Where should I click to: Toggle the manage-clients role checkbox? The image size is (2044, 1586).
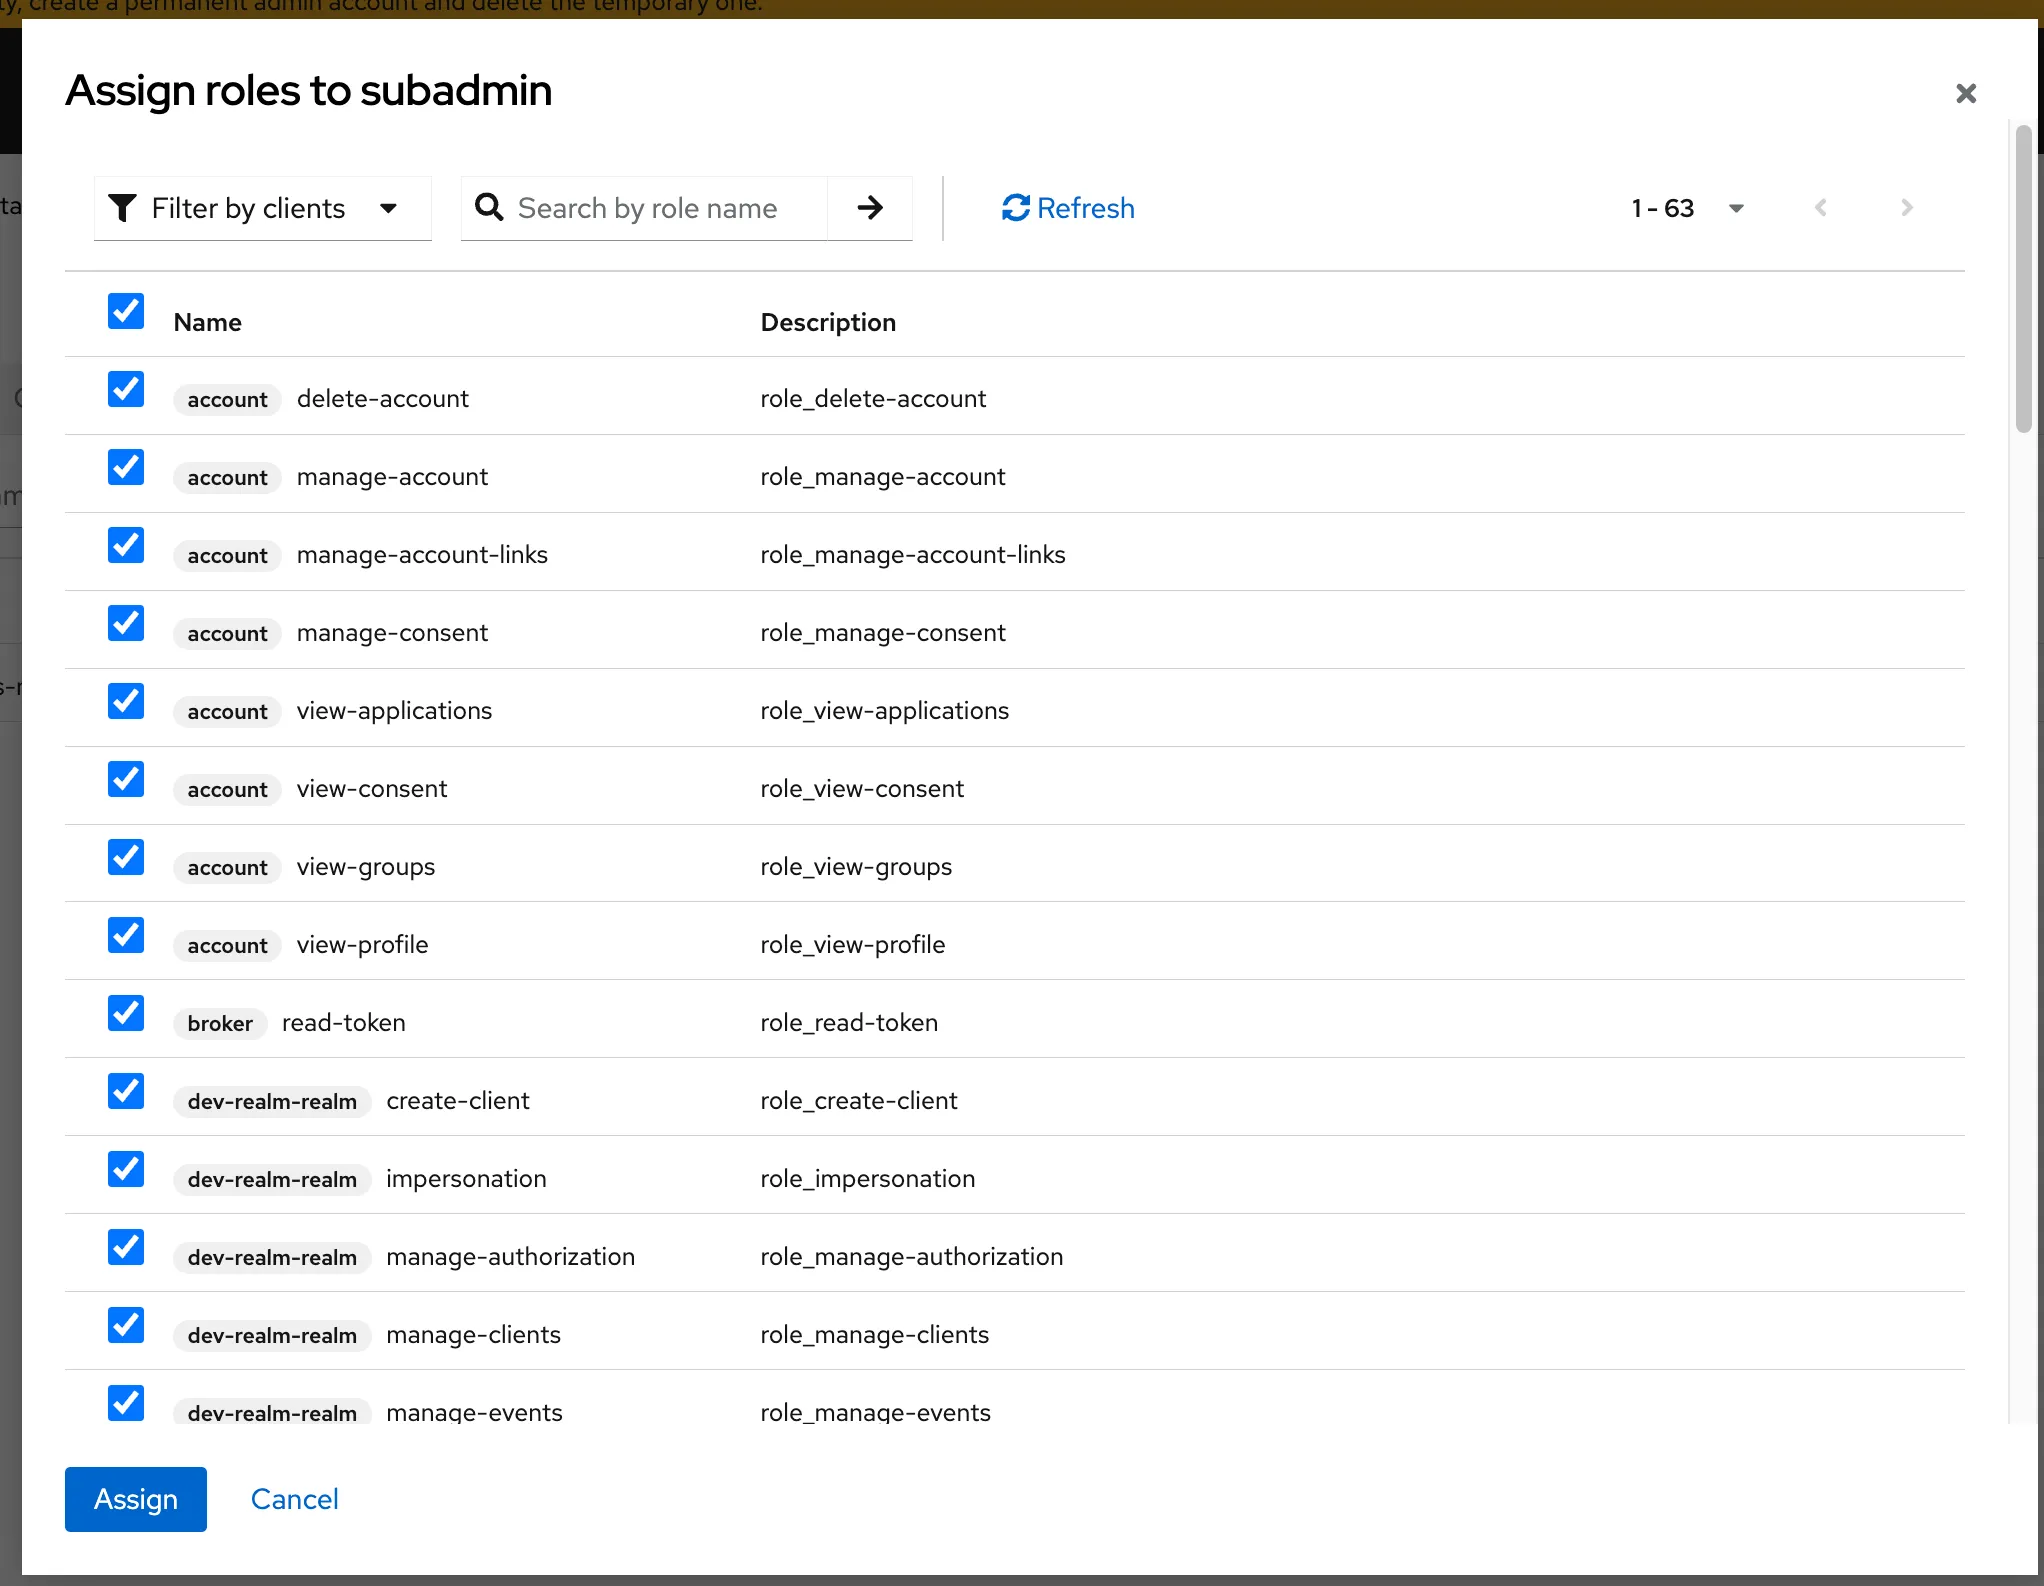click(x=126, y=1325)
